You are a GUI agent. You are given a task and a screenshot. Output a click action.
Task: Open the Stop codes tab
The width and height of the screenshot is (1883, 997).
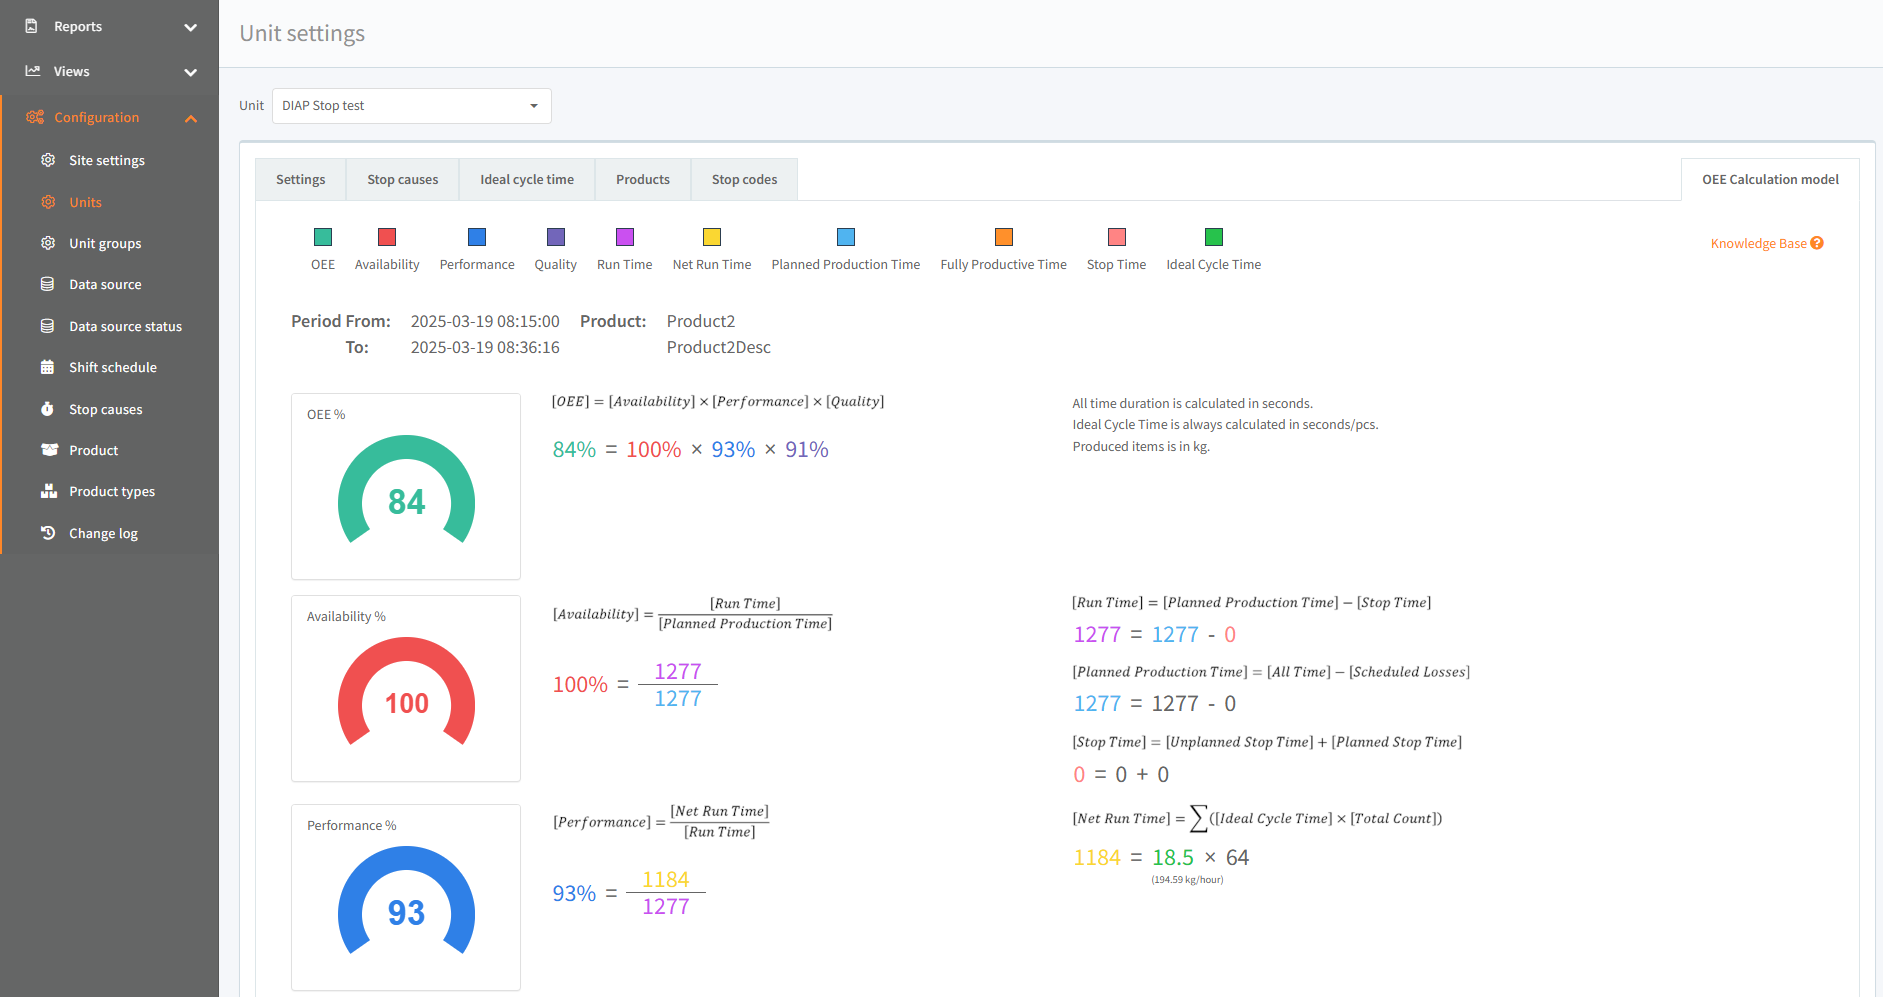click(x=745, y=180)
